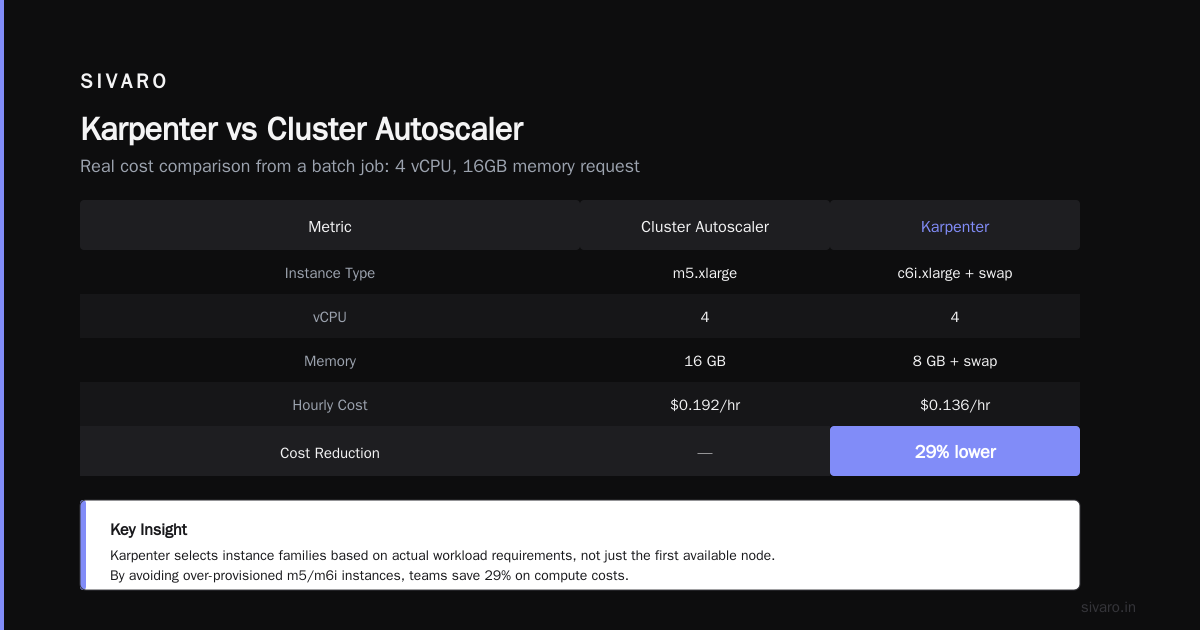Click the purple 'Karpenter' column header

pos(955,226)
